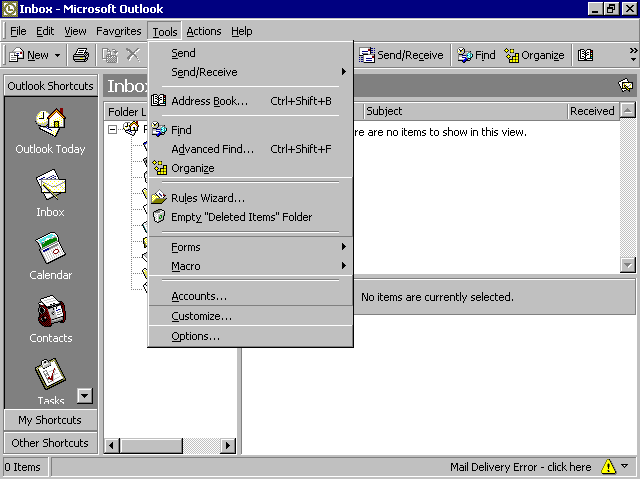
Task: Click folder list scroll left arrow
Action: click(112, 445)
